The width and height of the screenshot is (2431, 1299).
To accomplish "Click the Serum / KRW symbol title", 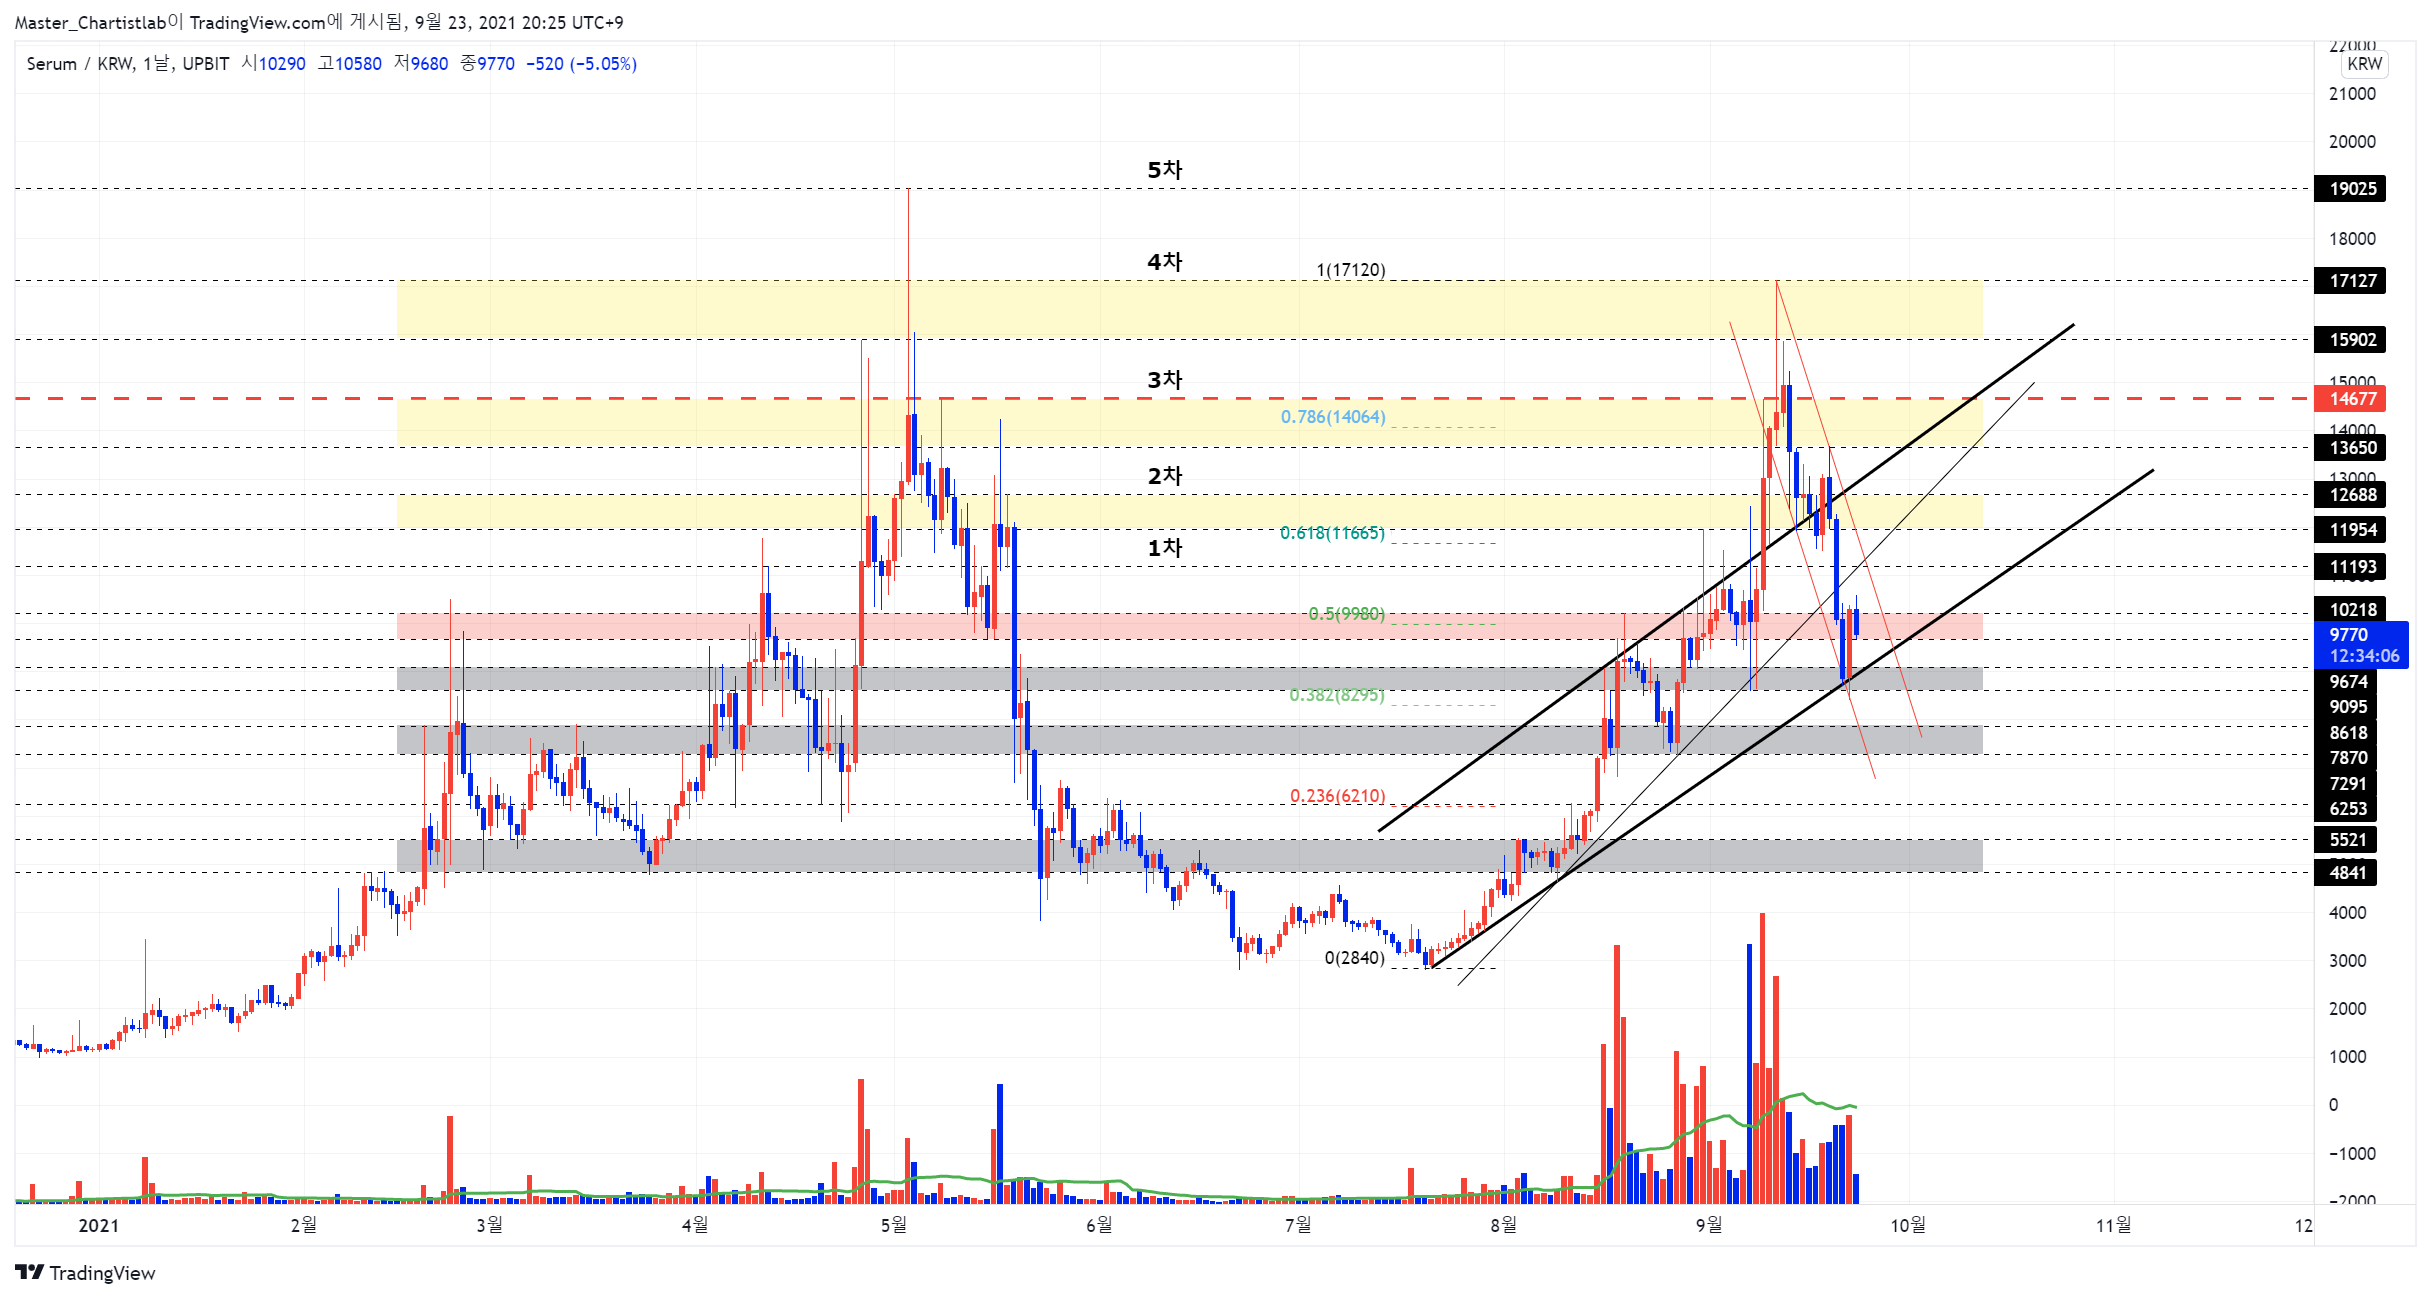I will [80, 64].
